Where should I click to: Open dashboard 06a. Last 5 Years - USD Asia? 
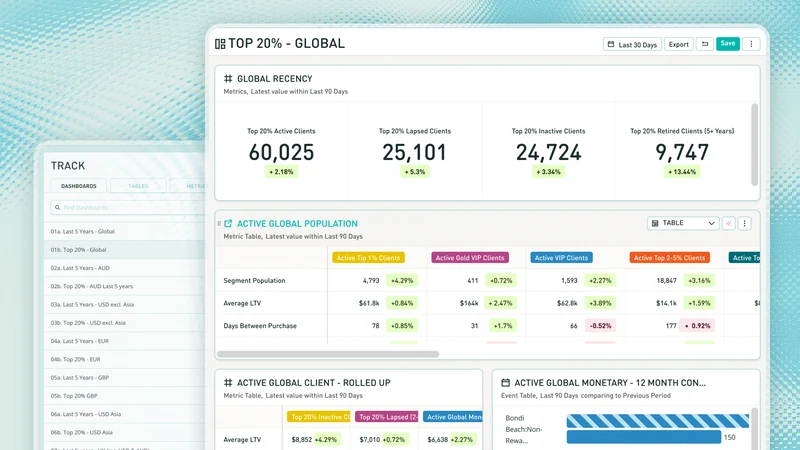[124, 414]
